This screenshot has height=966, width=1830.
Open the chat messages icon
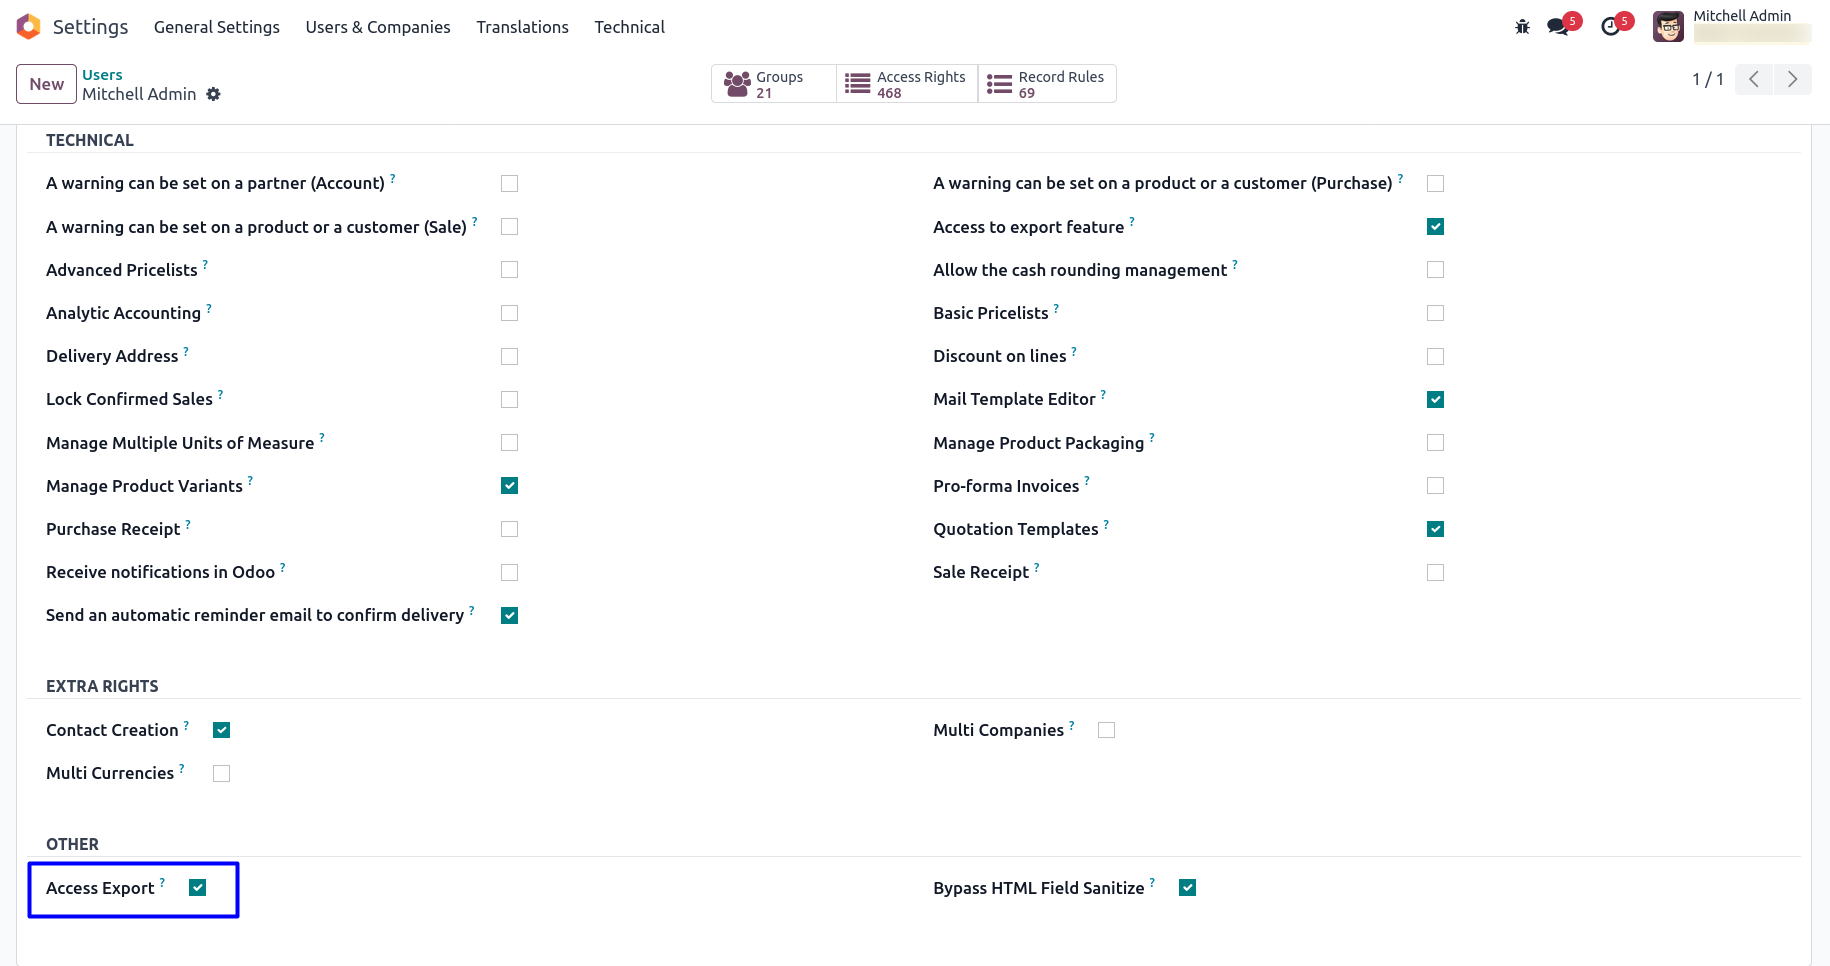[1558, 27]
